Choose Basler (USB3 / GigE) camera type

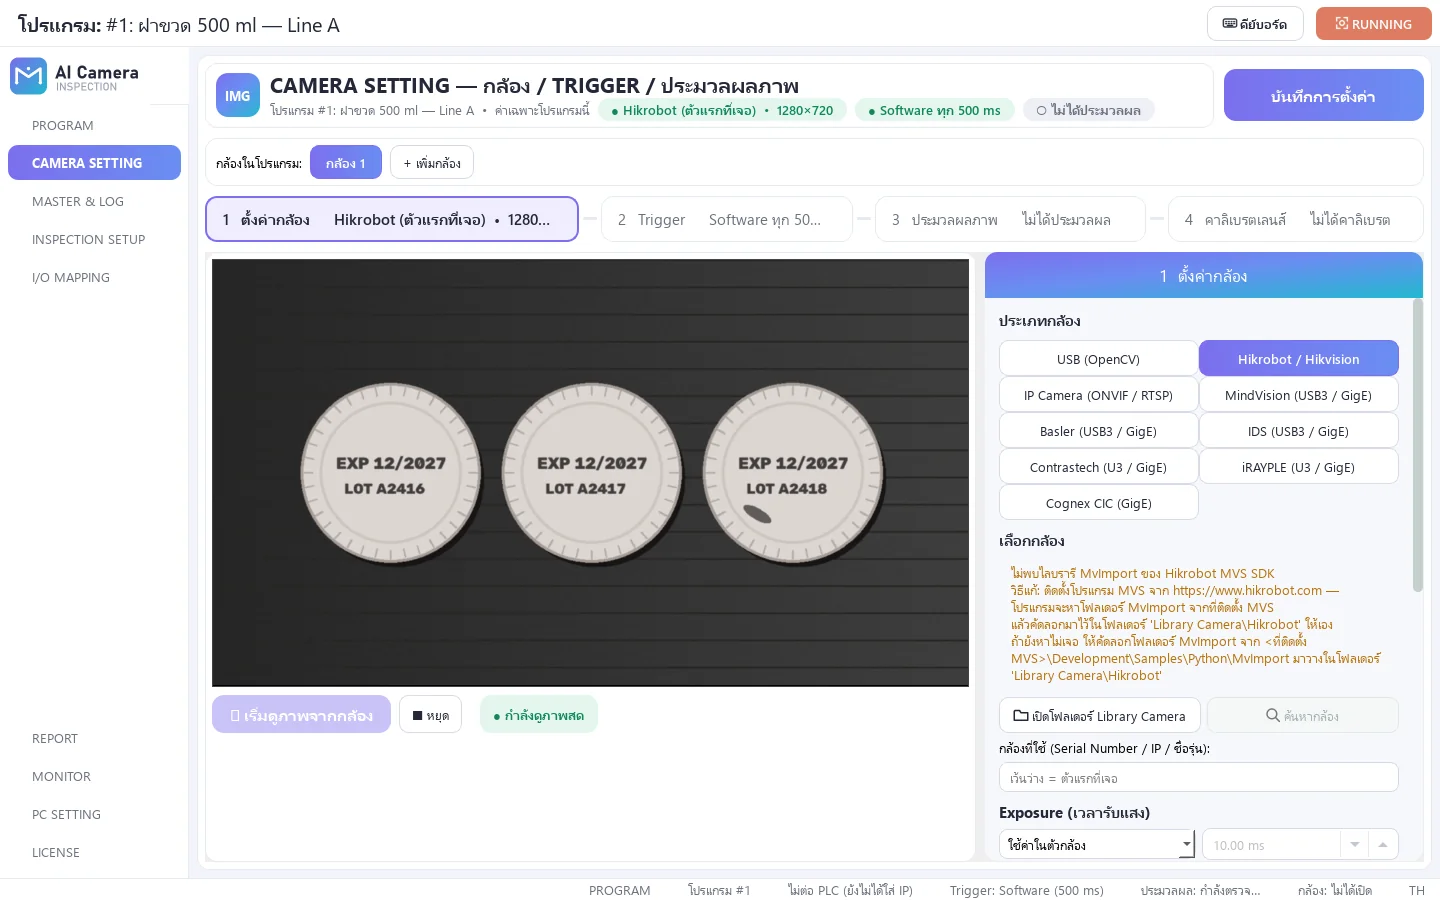1098,431
